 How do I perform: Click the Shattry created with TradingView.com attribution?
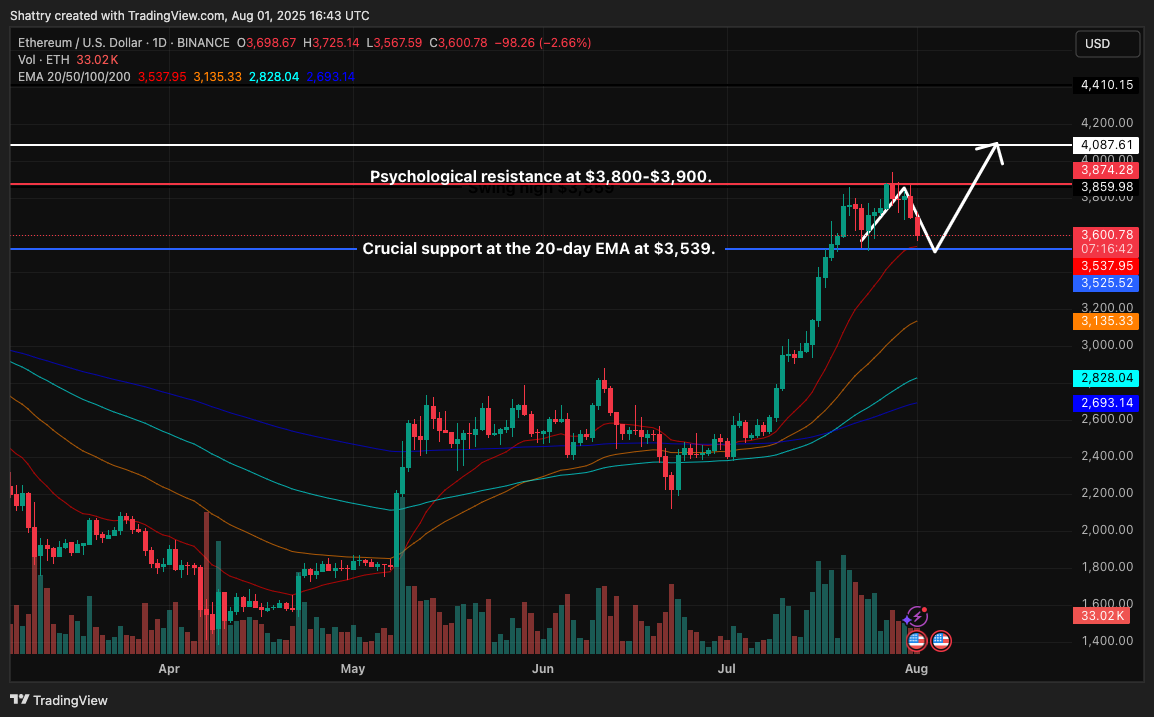tap(188, 15)
